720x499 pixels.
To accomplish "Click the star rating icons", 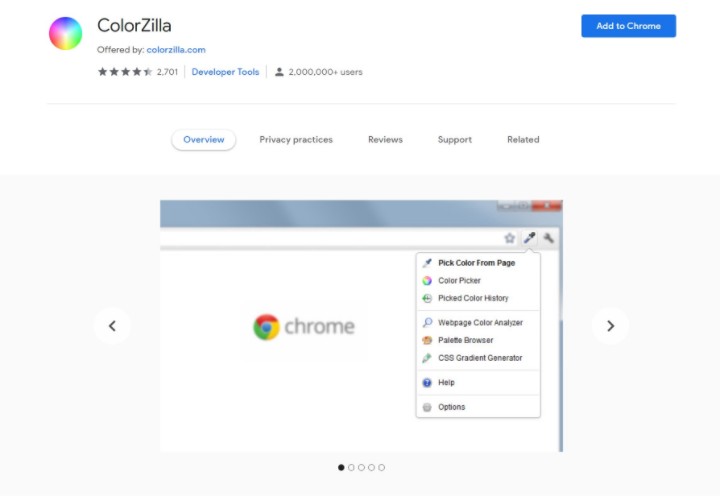I will coord(124,72).
